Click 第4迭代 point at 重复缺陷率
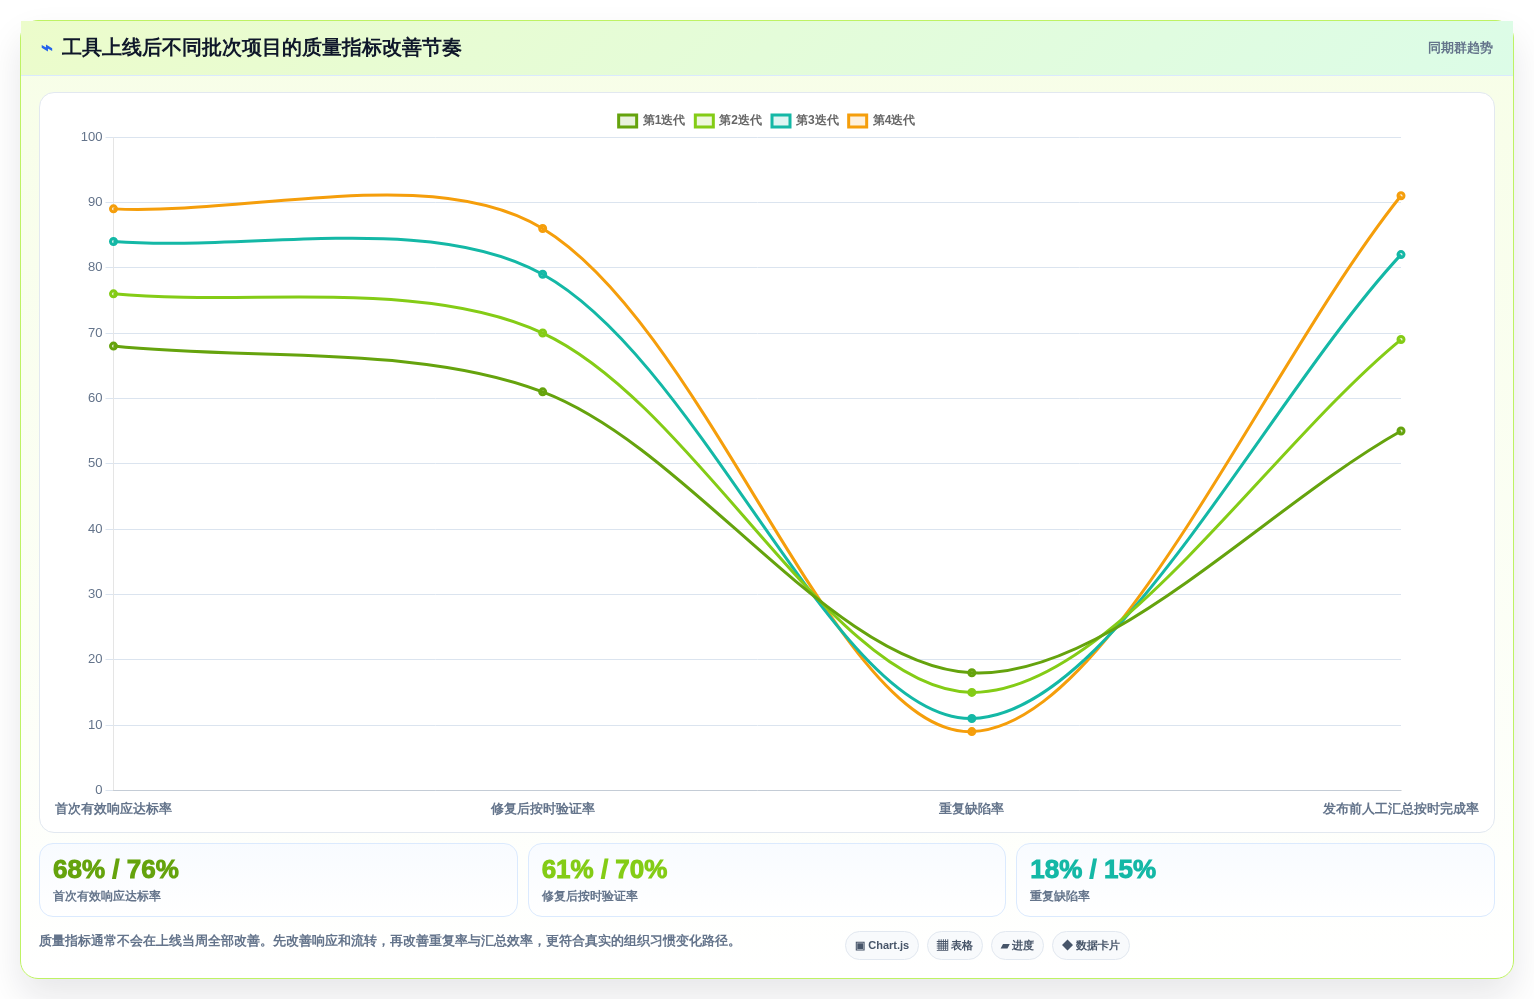This screenshot has height=999, width=1534. point(972,732)
